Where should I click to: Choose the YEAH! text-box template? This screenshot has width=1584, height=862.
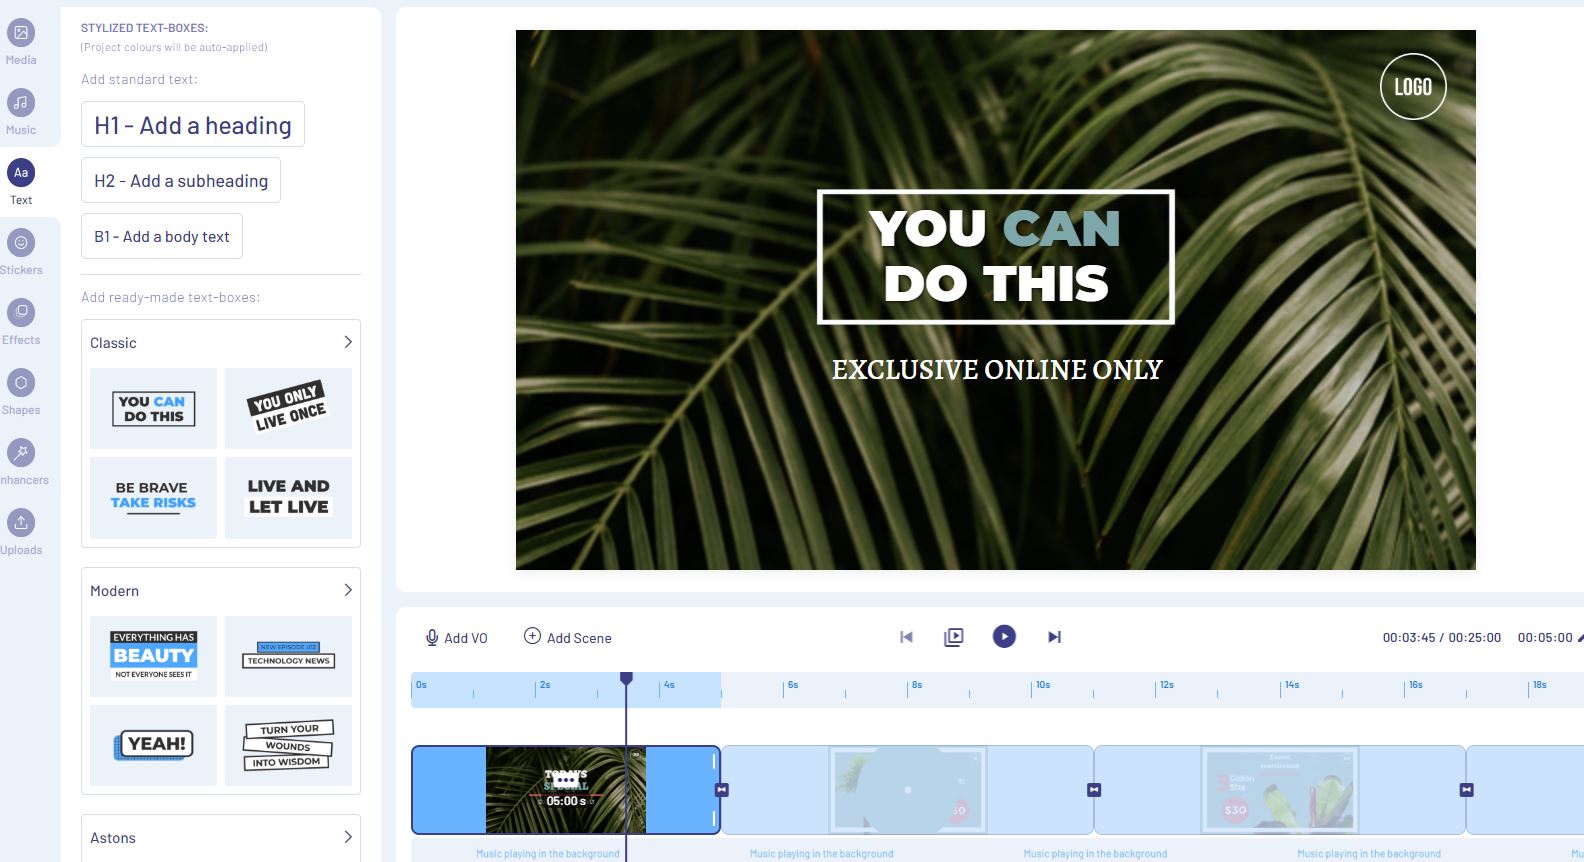[153, 744]
